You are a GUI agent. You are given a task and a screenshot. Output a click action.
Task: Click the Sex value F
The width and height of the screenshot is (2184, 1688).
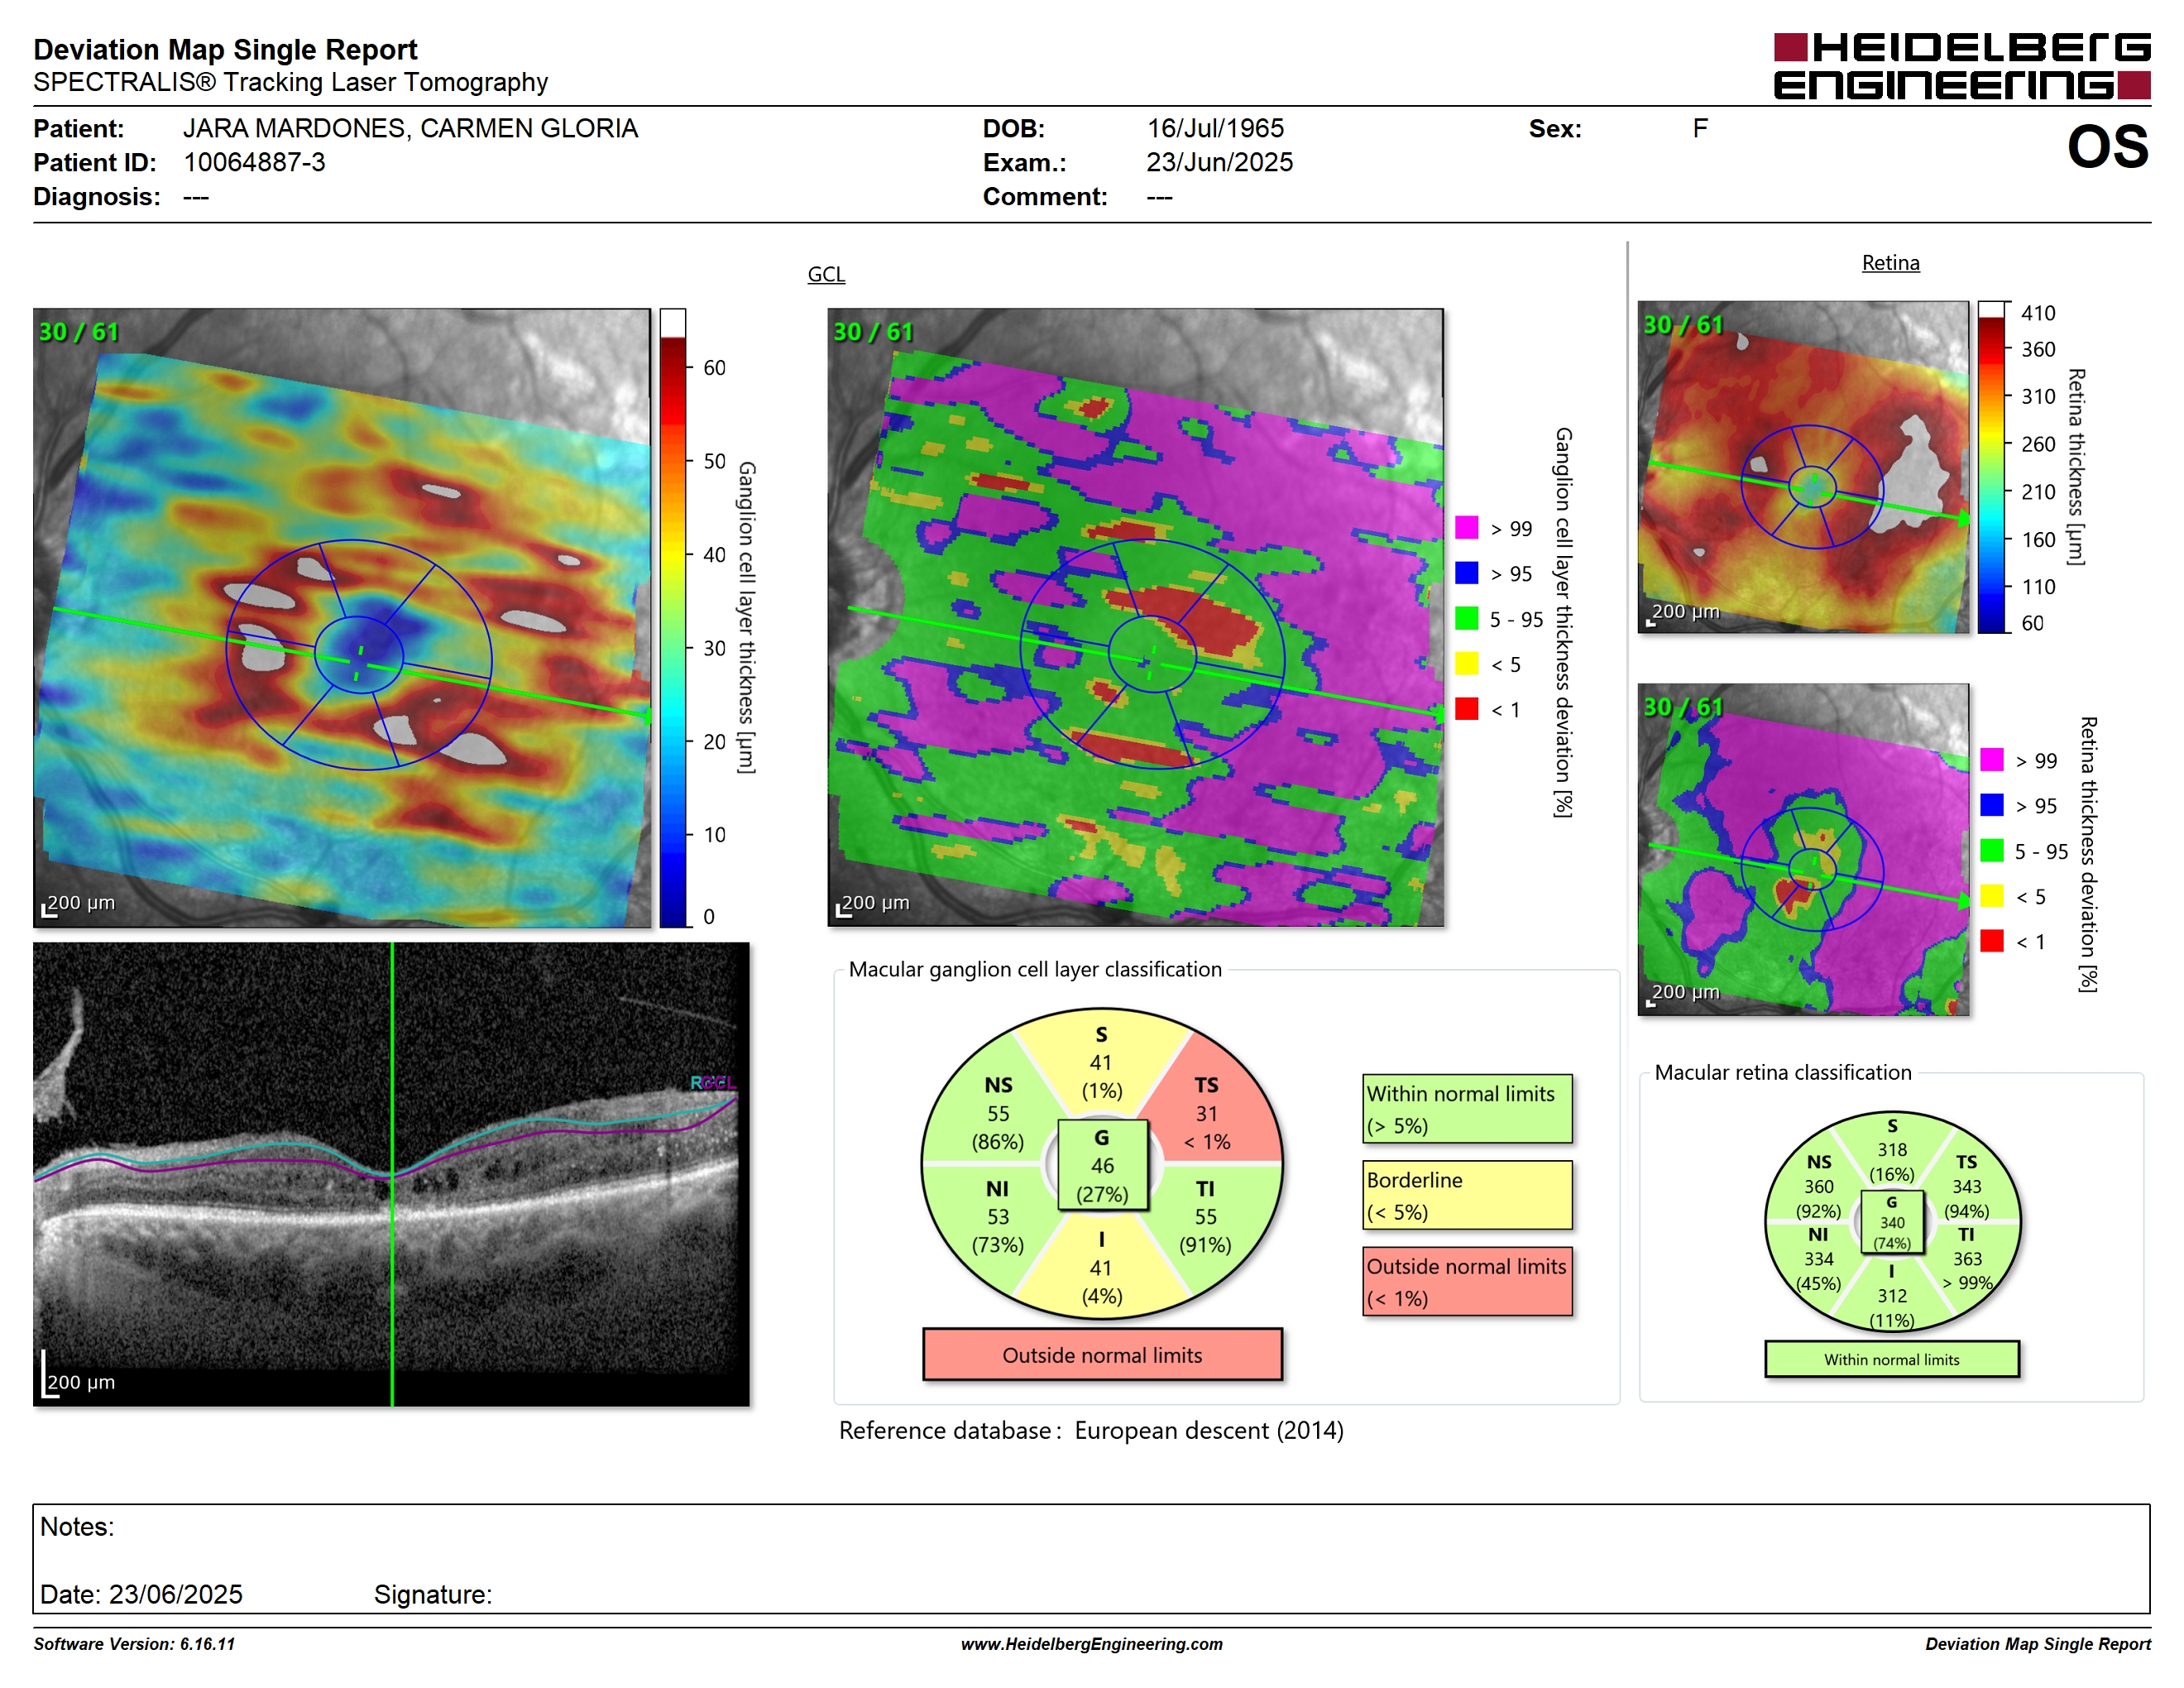[1700, 128]
